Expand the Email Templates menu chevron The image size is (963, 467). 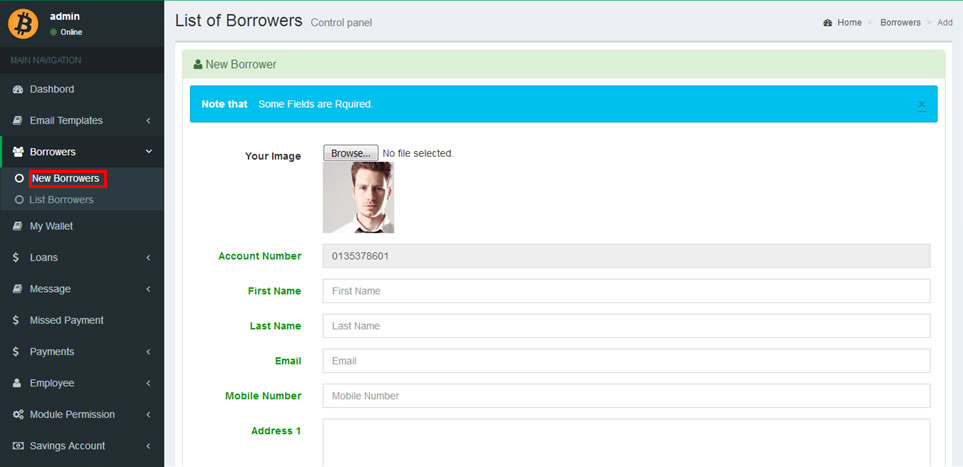click(x=148, y=121)
